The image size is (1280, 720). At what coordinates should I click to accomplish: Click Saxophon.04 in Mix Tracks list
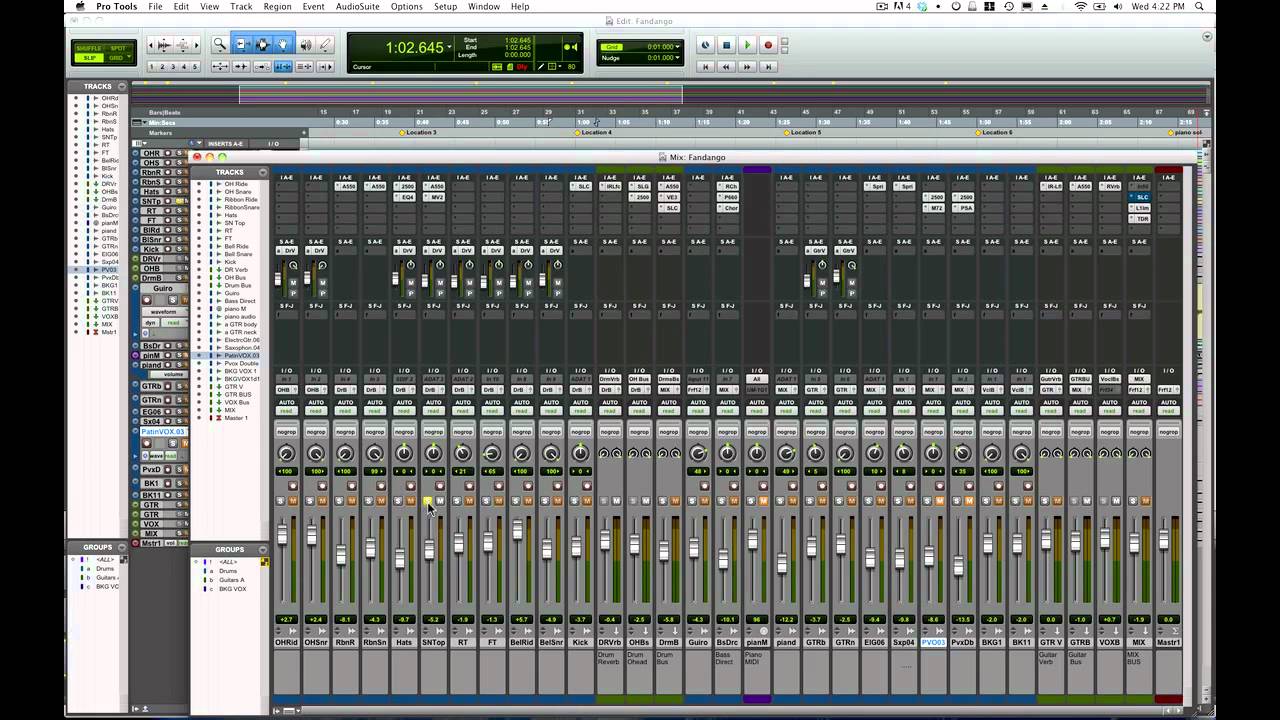point(241,348)
